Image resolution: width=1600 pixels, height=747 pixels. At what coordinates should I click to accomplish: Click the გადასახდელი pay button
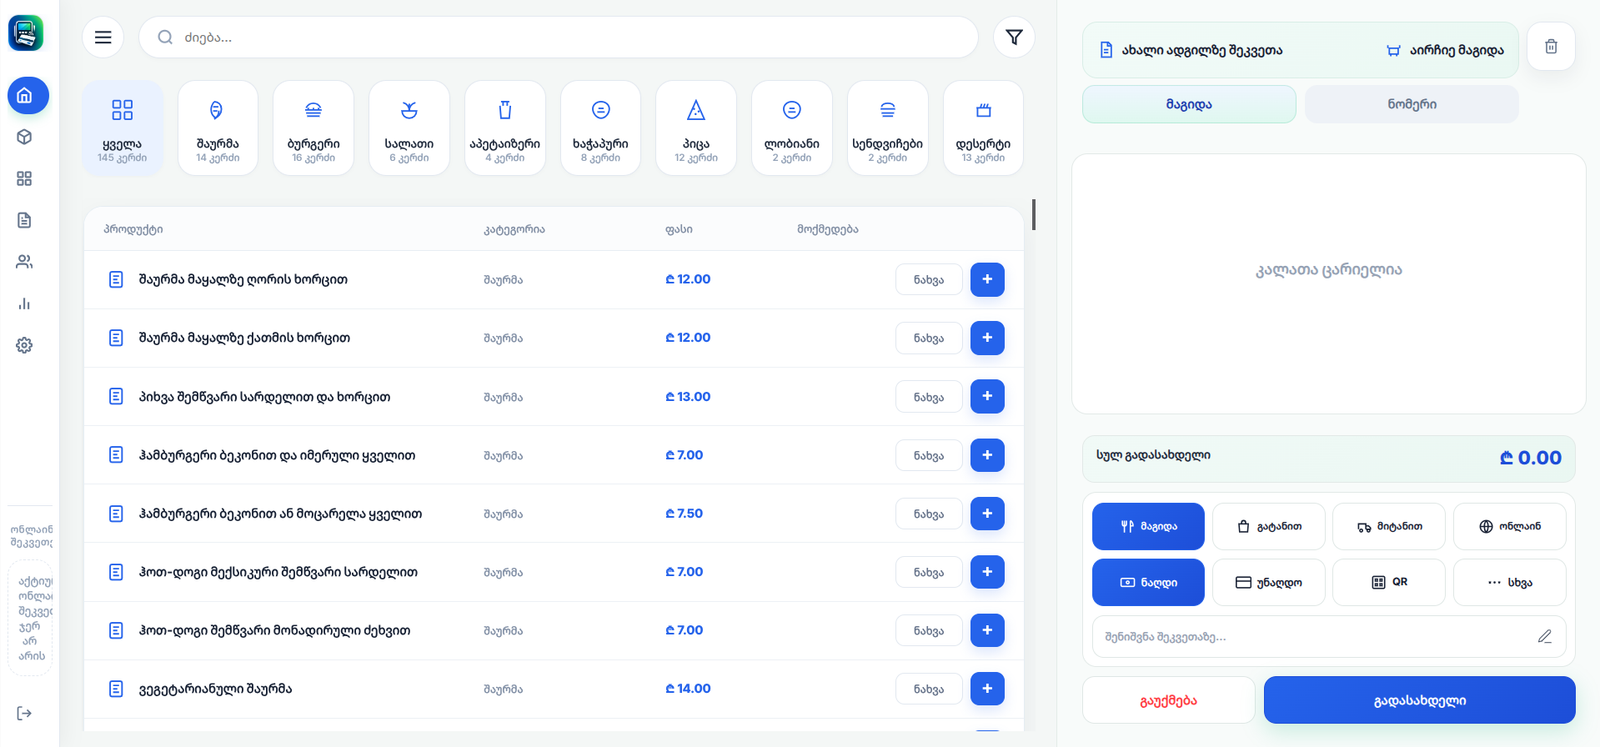(x=1419, y=700)
